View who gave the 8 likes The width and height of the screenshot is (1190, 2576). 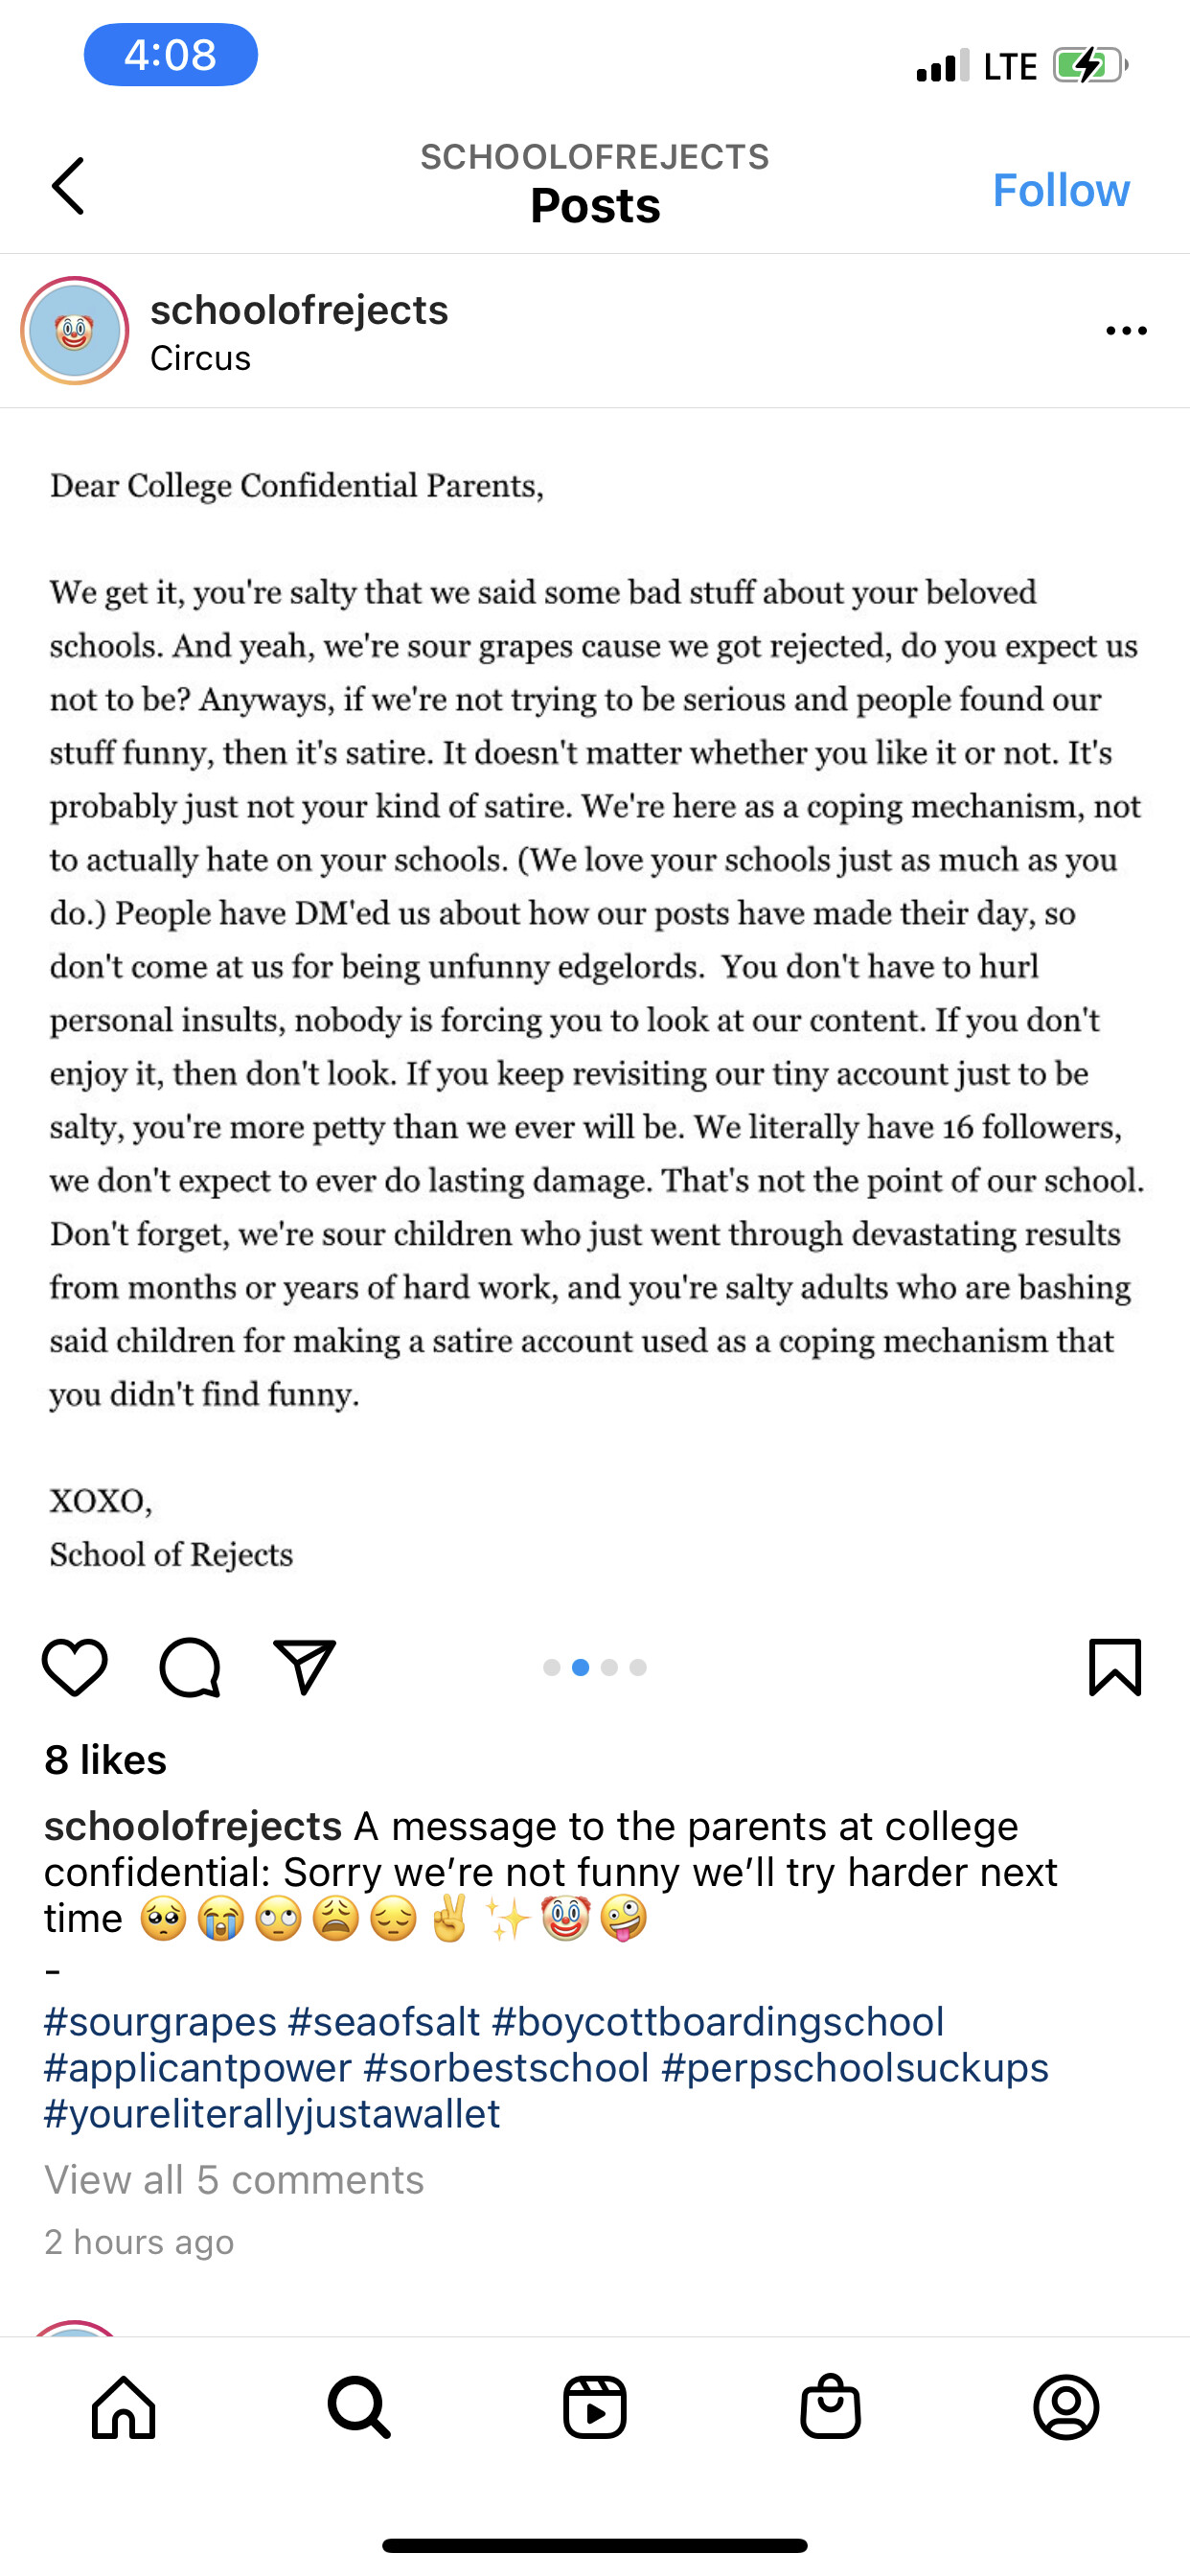coord(105,1759)
